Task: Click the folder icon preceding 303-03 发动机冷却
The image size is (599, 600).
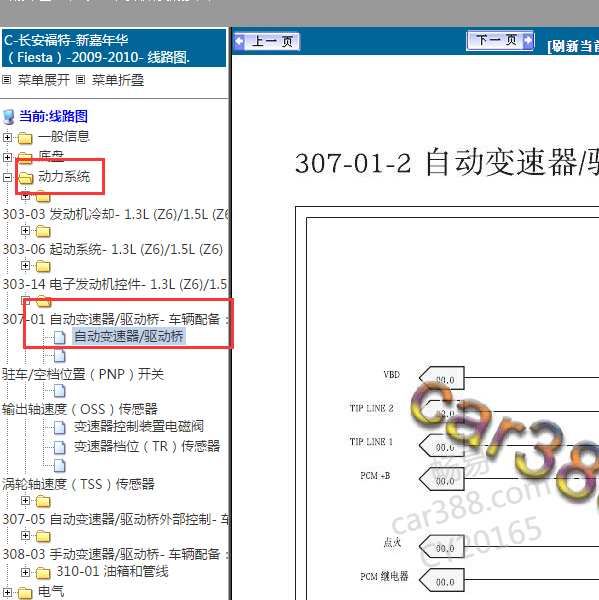Action: click(43, 197)
